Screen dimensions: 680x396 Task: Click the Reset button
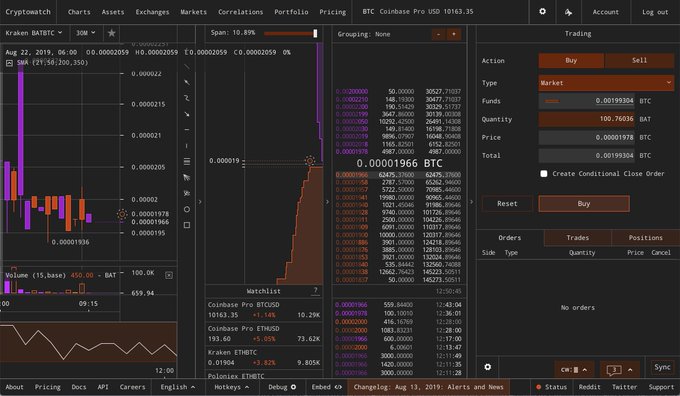pos(507,203)
